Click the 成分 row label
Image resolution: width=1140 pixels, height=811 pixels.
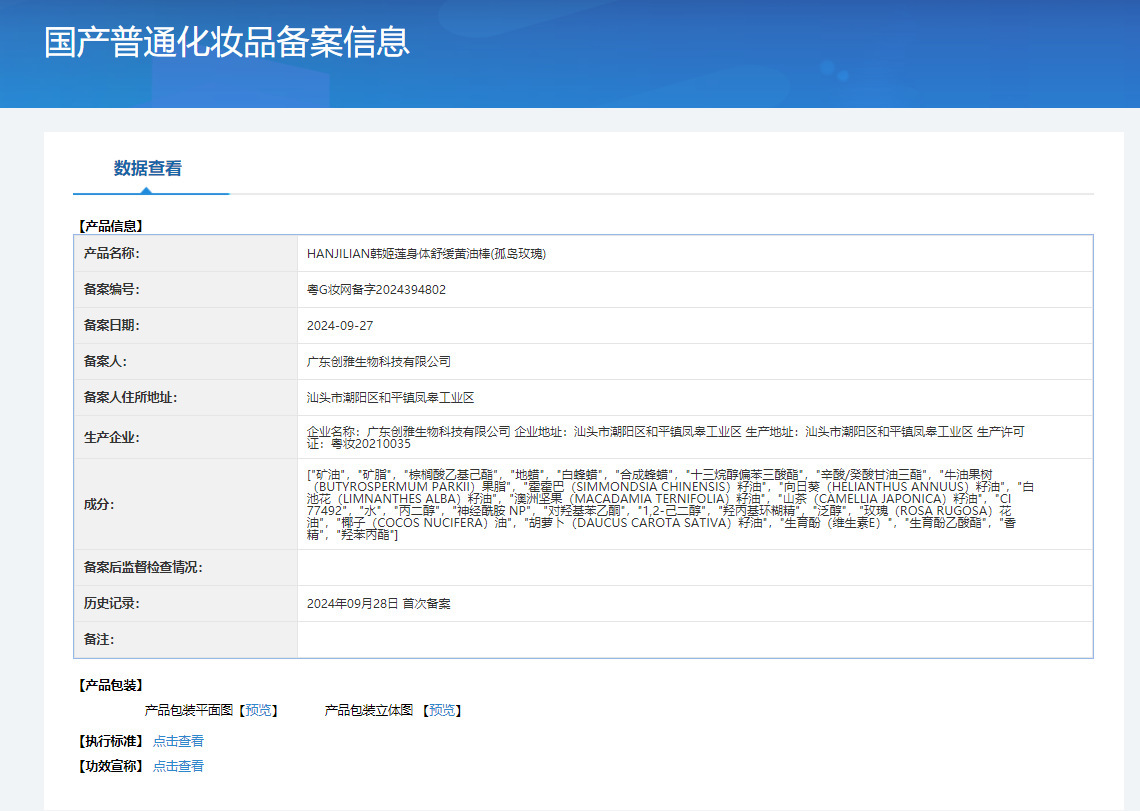click(x=99, y=504)
